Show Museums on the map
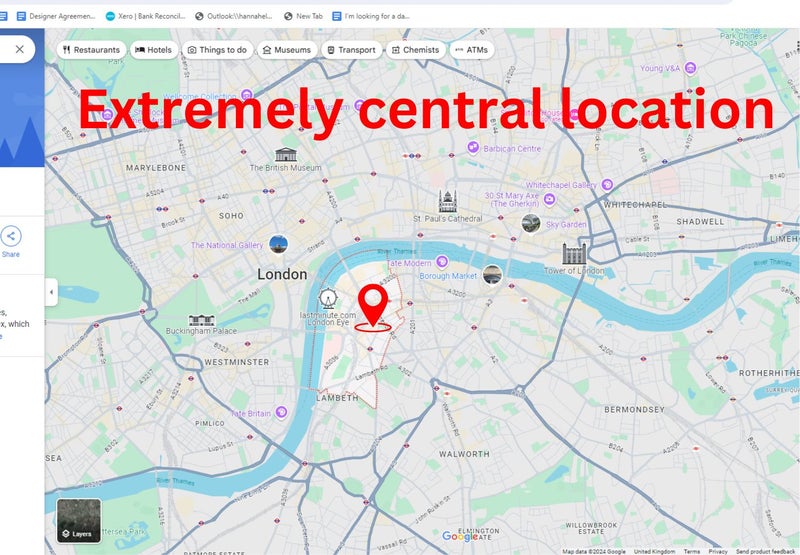The width and height of the screenshot is (800, 555). 287,50
